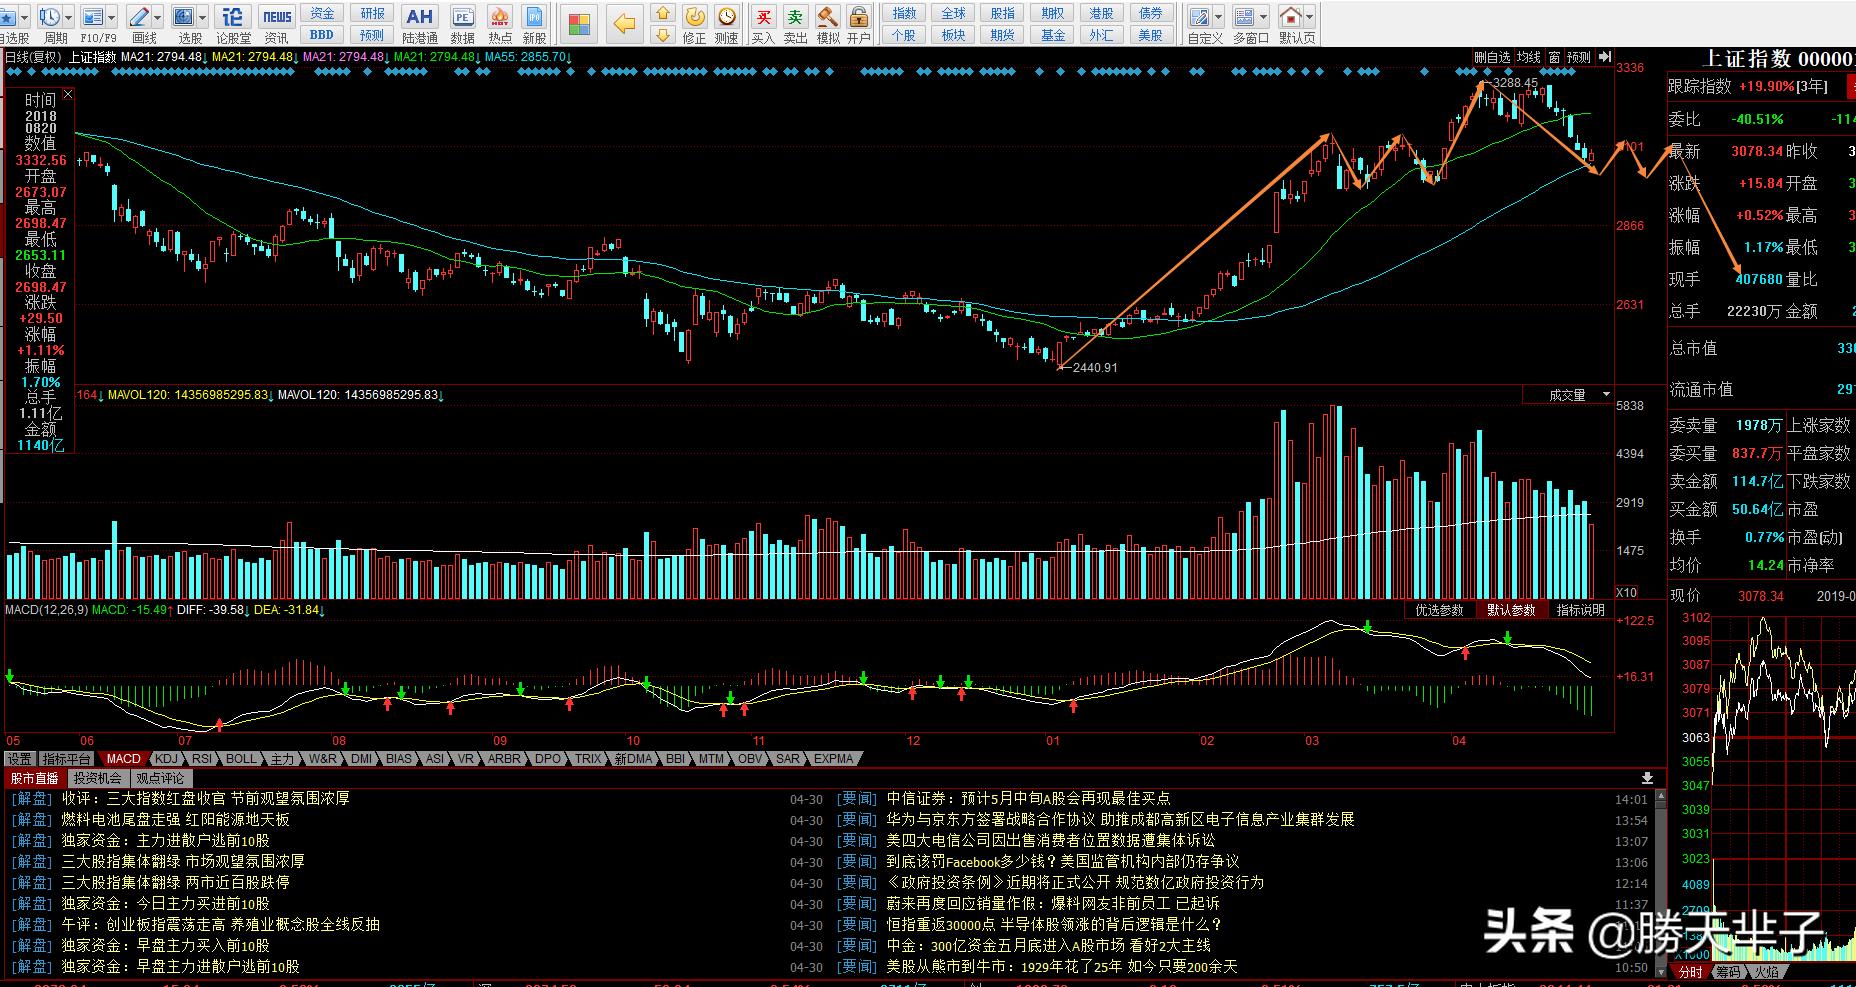Open the AH 陆港通 view
1856x987 pixels.
coord(419,23)
